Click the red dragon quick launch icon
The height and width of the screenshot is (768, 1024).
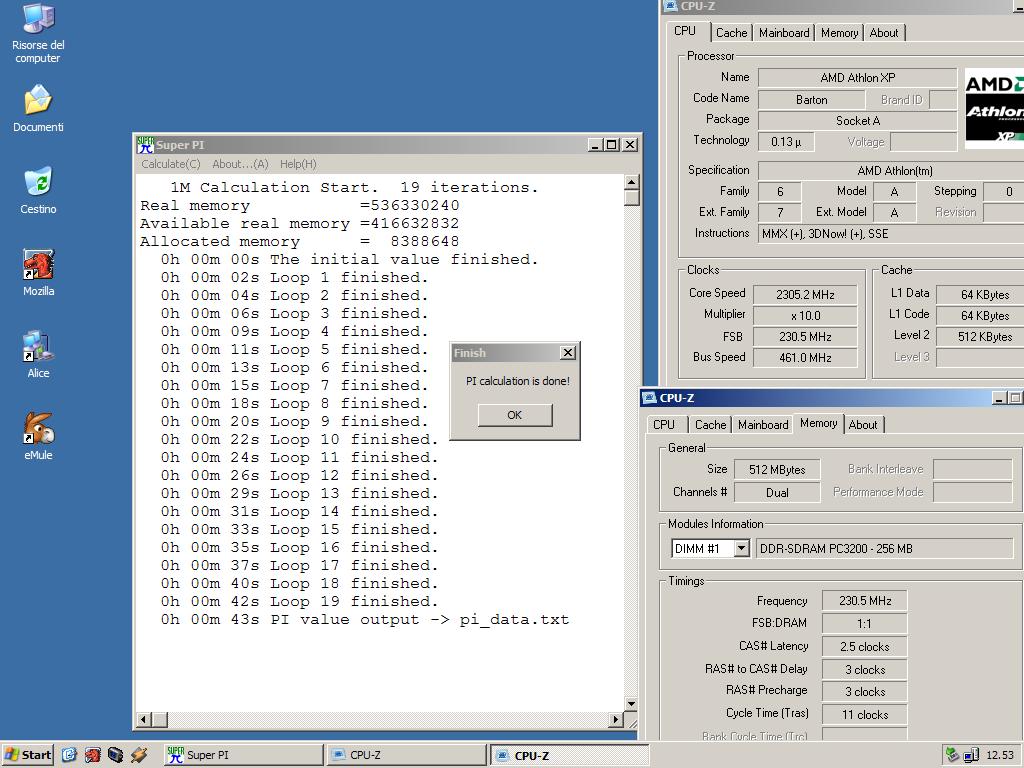tap(92, 755)
